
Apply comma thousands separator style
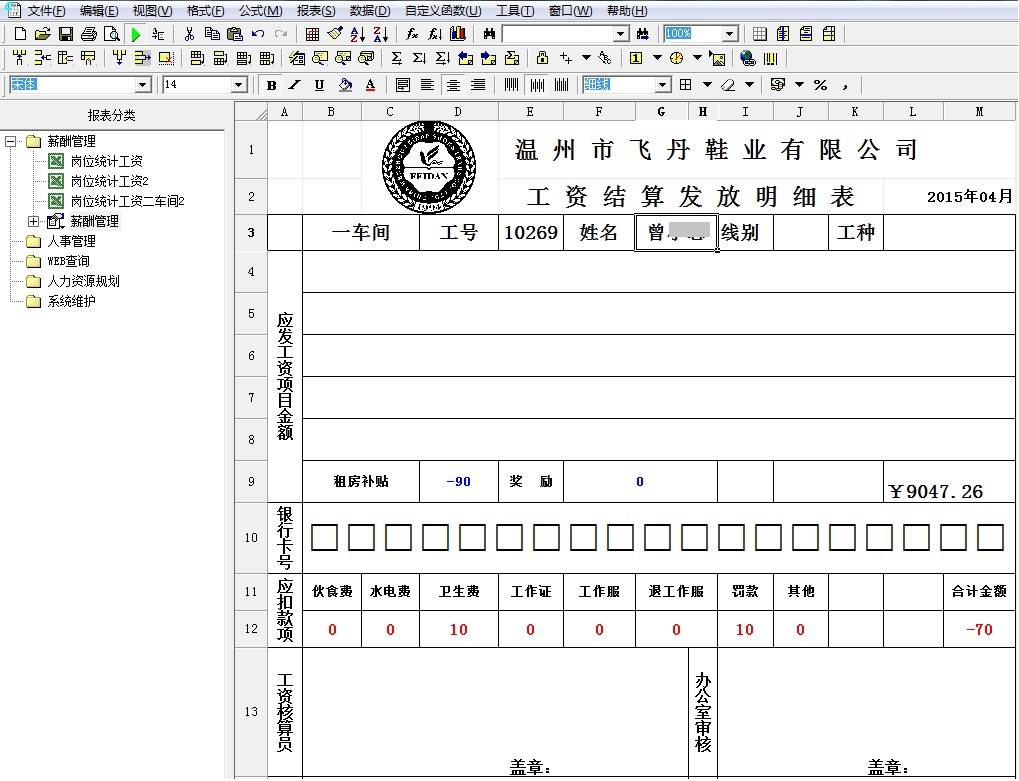(x=845, y=85)
